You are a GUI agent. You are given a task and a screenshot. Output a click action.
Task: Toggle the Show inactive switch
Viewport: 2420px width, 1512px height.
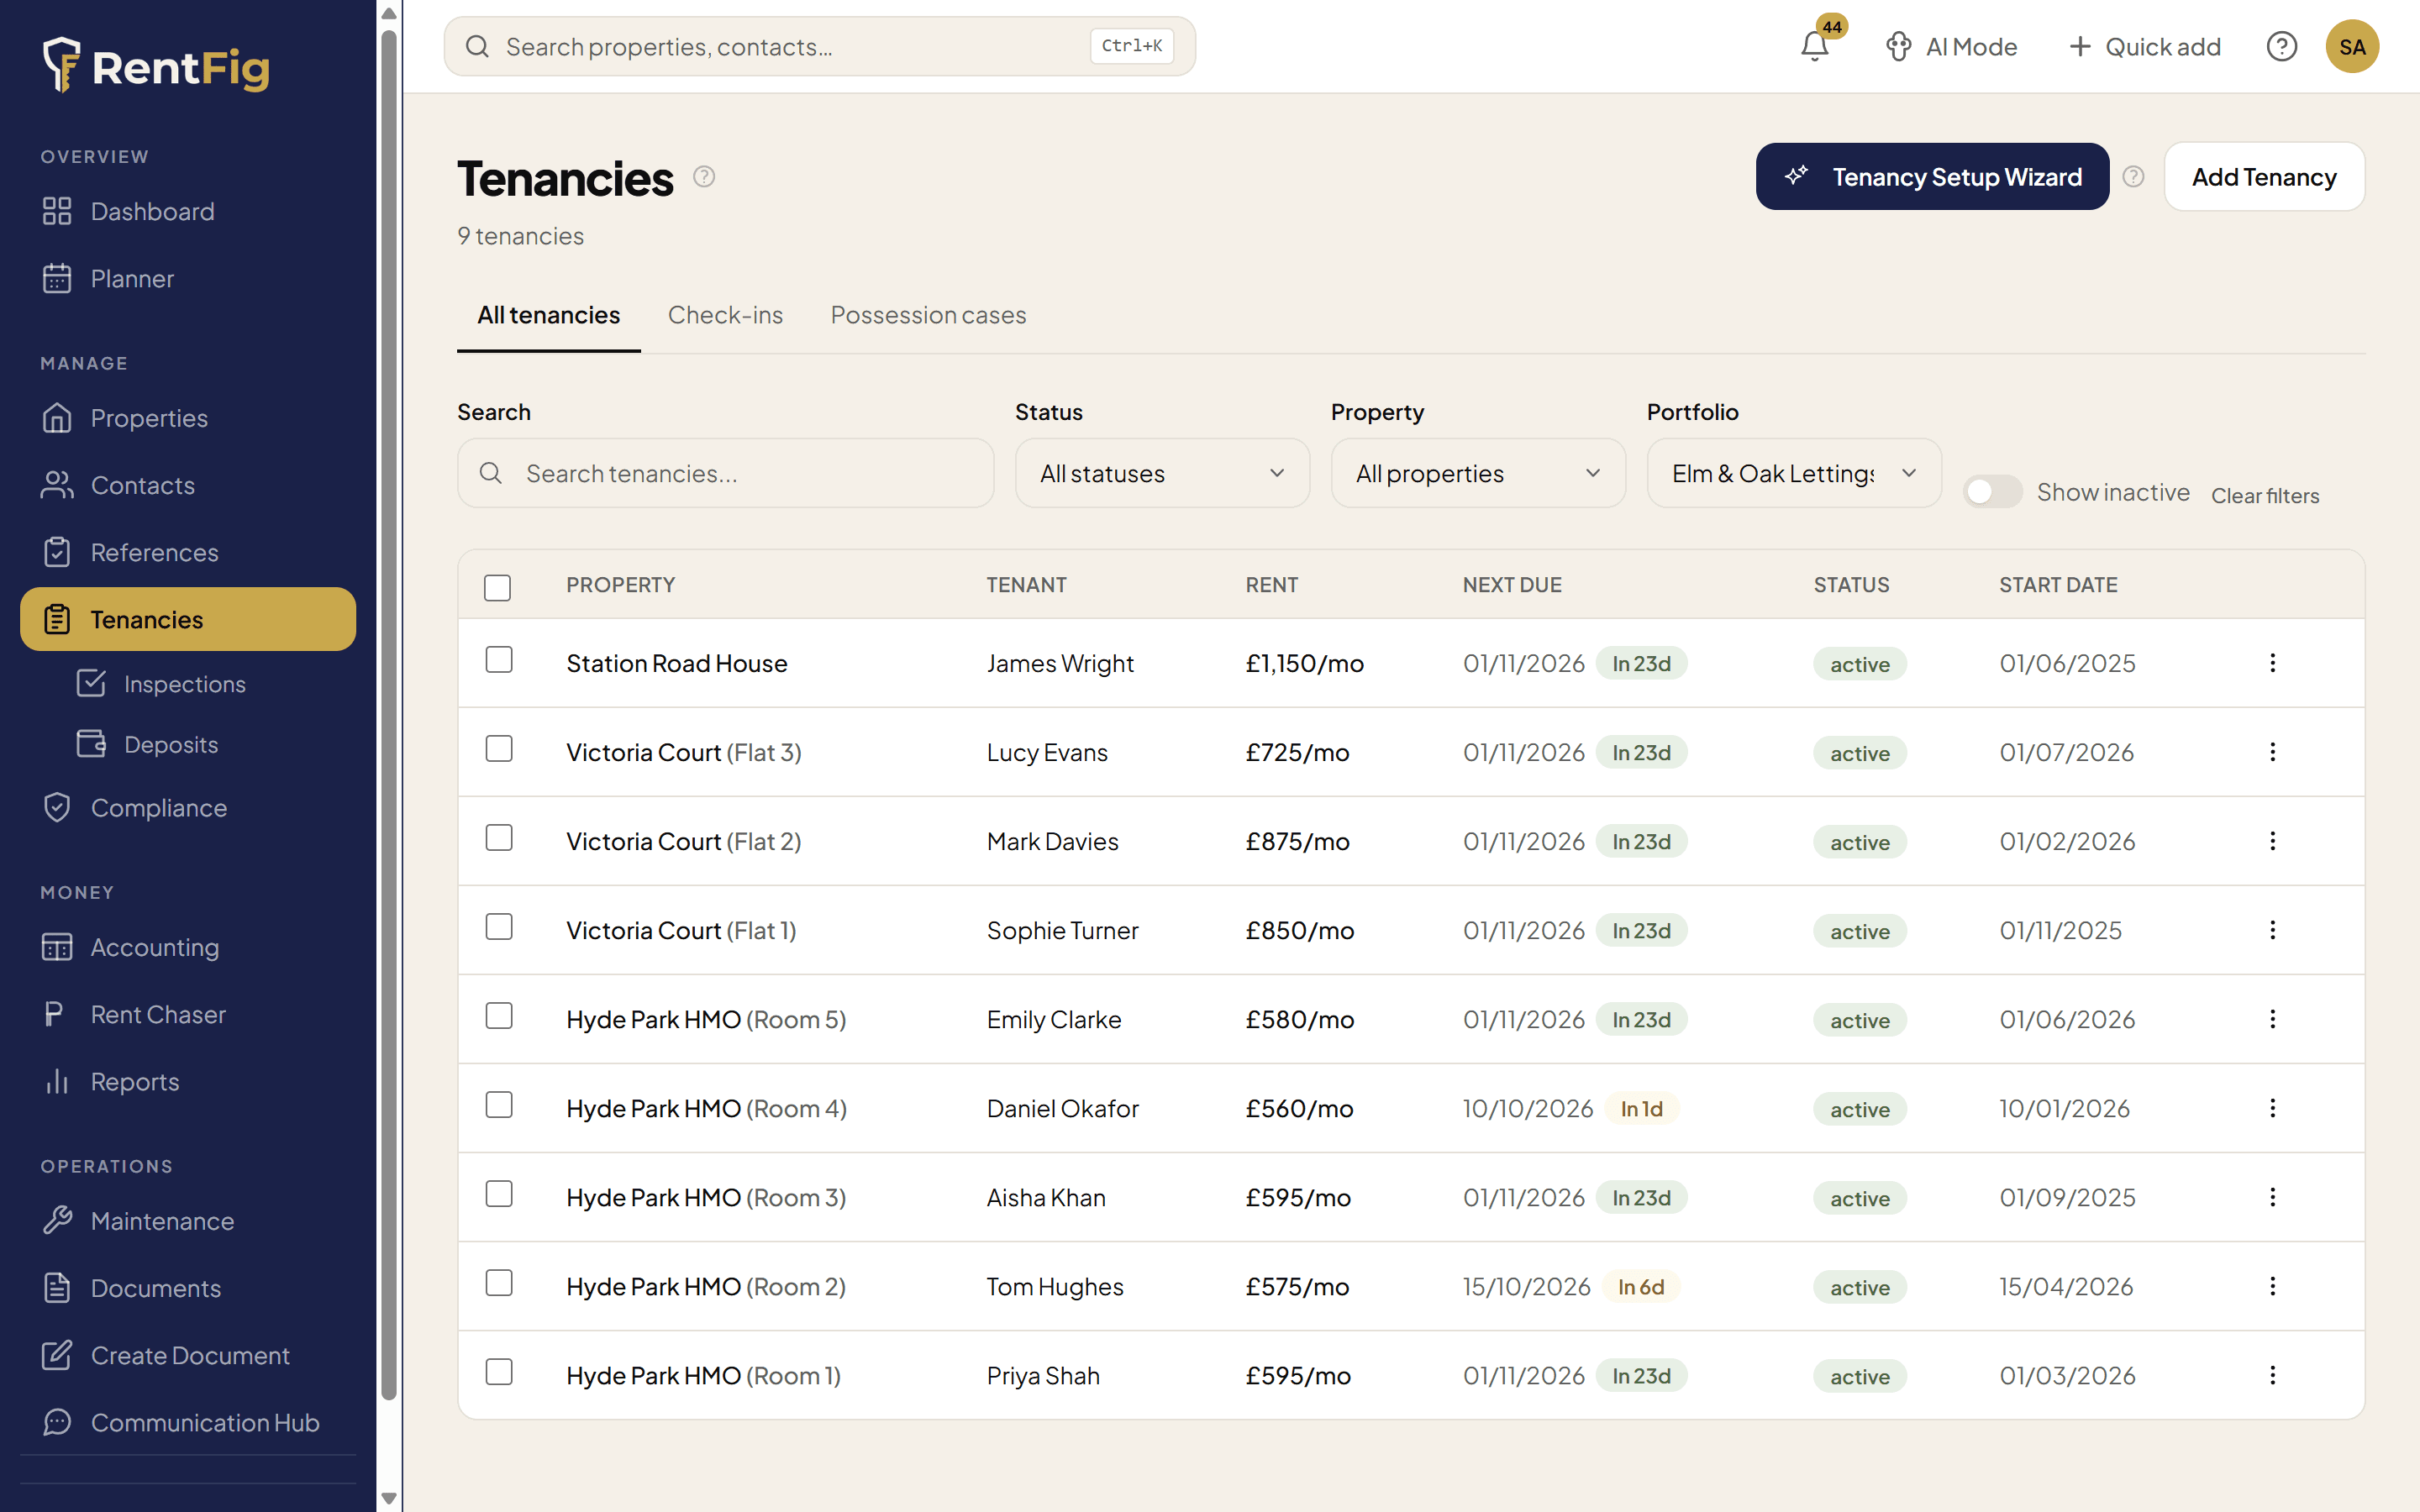coord(1992,492)
